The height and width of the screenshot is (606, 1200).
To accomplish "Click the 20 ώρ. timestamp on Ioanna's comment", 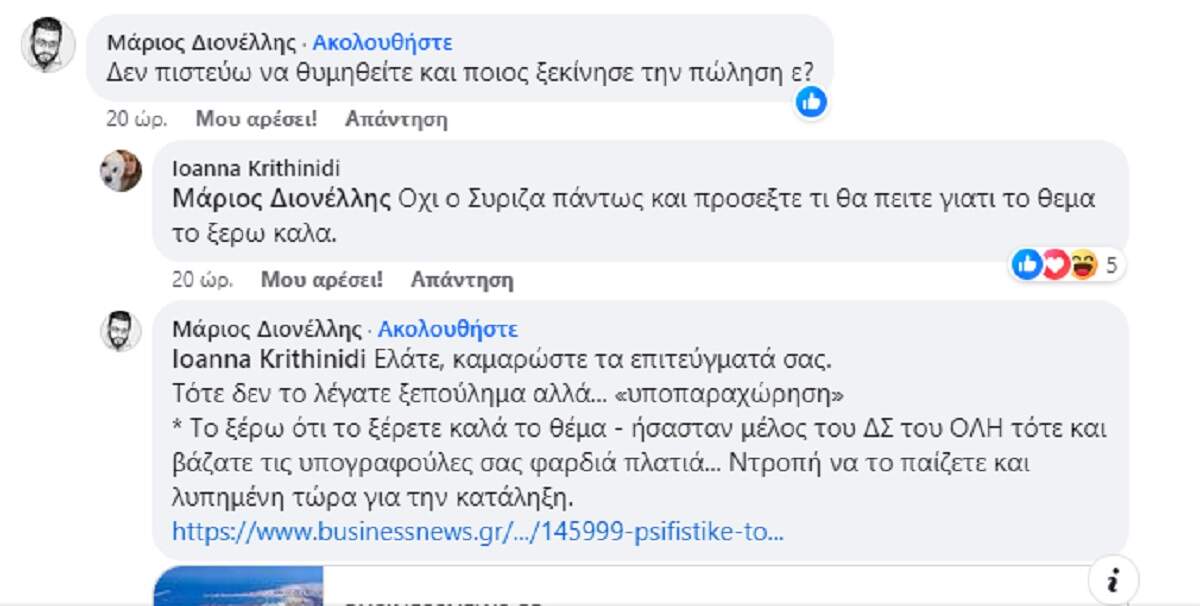I will click(203, 280).
